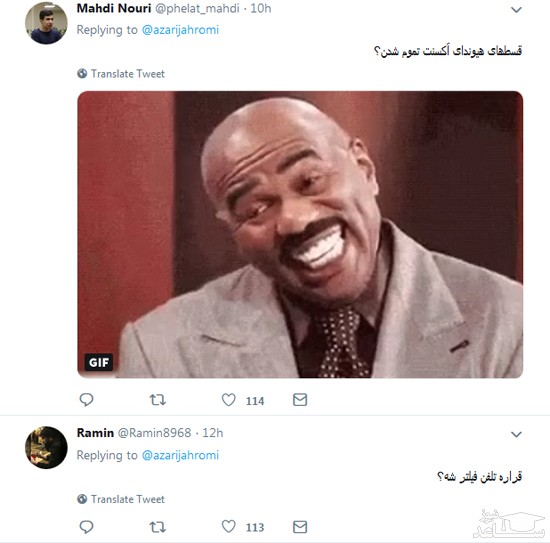The width and height of the screenshot is (550, 543).
Task: Open @azarijahromi mention in Mahdi's reply
Action: tap(180, 30)
